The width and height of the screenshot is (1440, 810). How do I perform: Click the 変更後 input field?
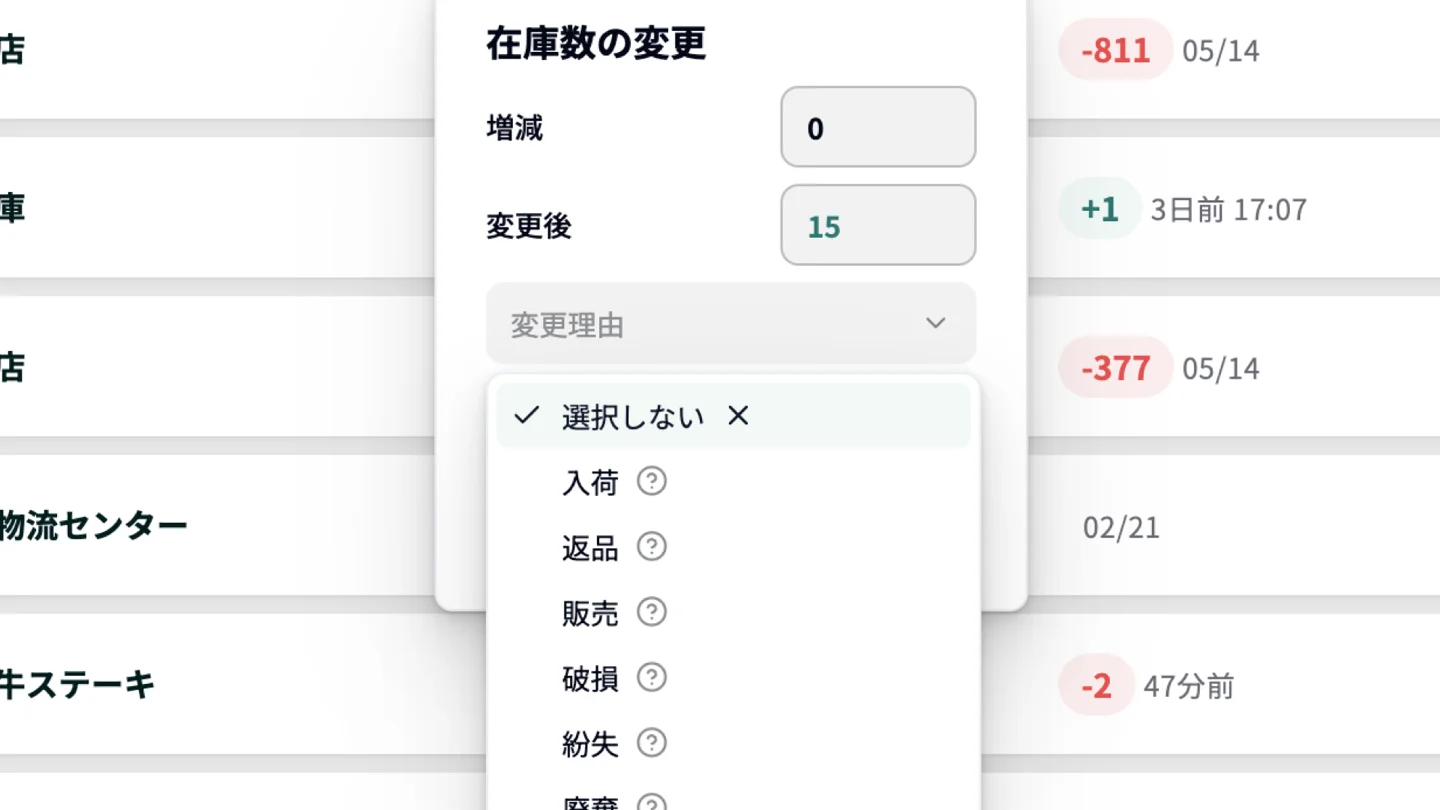[877, 226]
